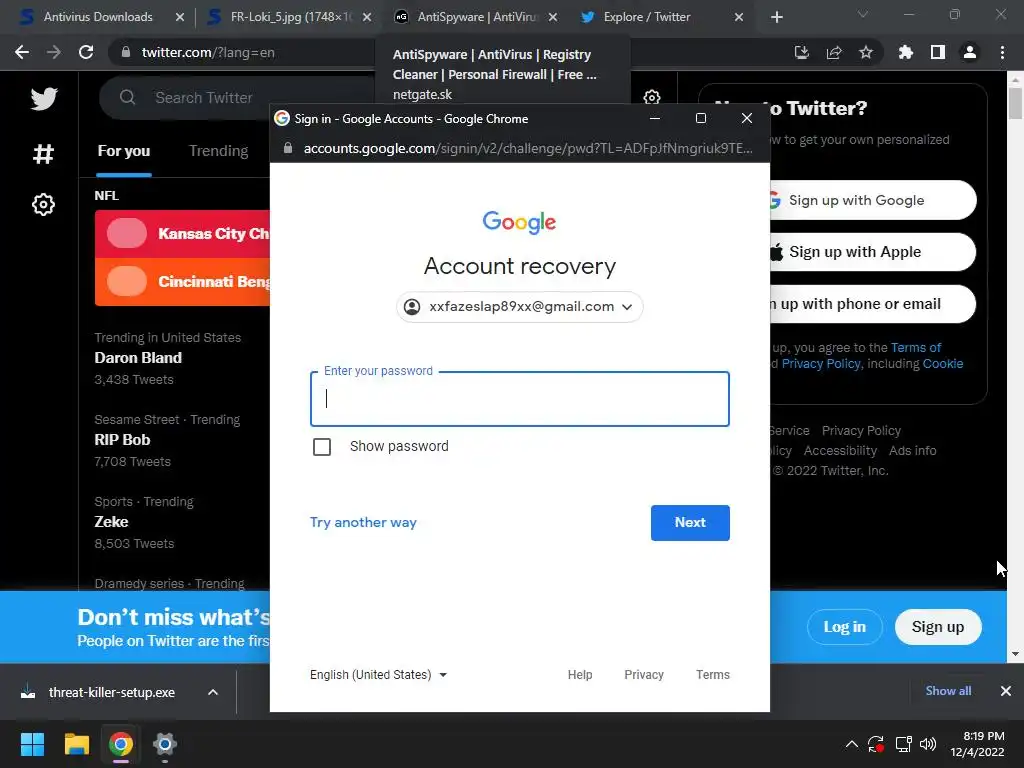
Task: Open the Extensions puzzle icon
Action: point(906,52)
